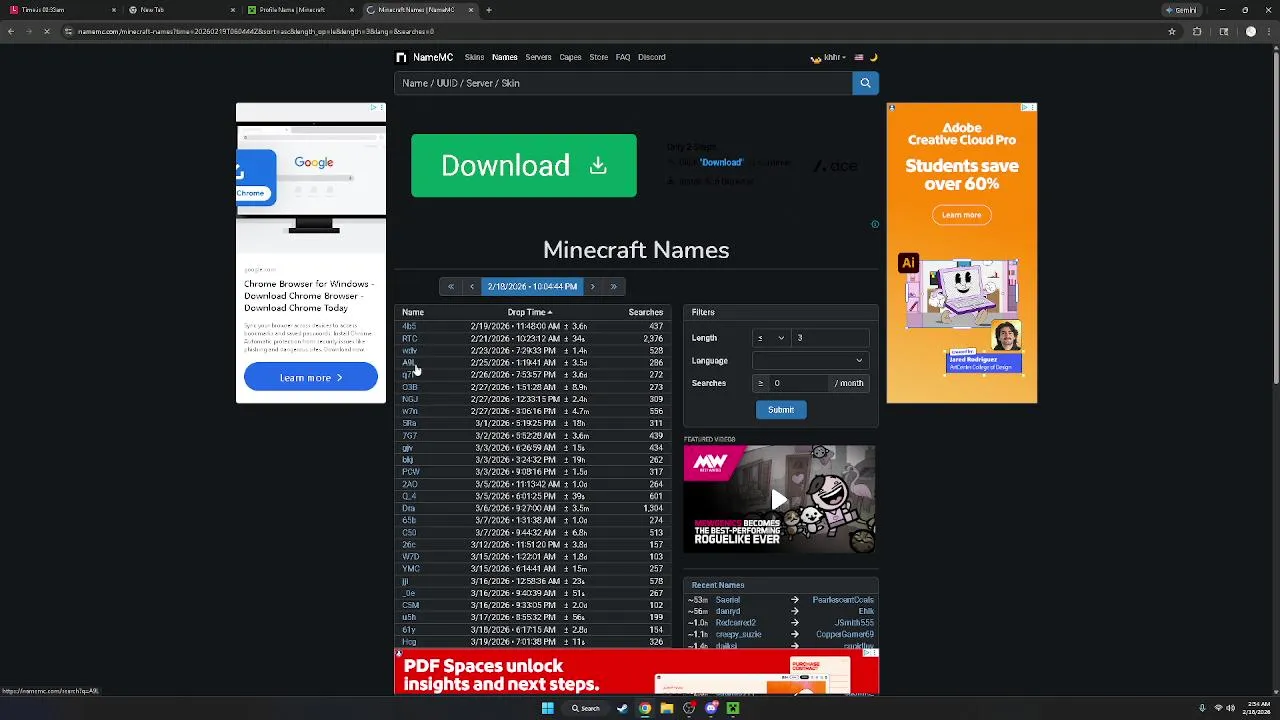The height and width of the screenshot is (720, 1280).
Task: Open name RTC in list
Action: tap(409, 339)
